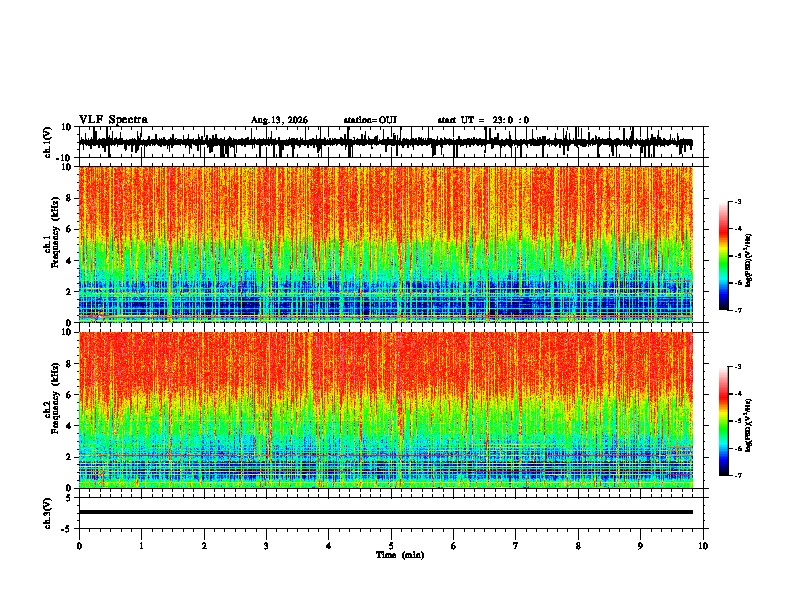Screen dimensions: 792x612
Task: Click the "-3" tick on ch.2 colorbar
Action: (737, 367)
